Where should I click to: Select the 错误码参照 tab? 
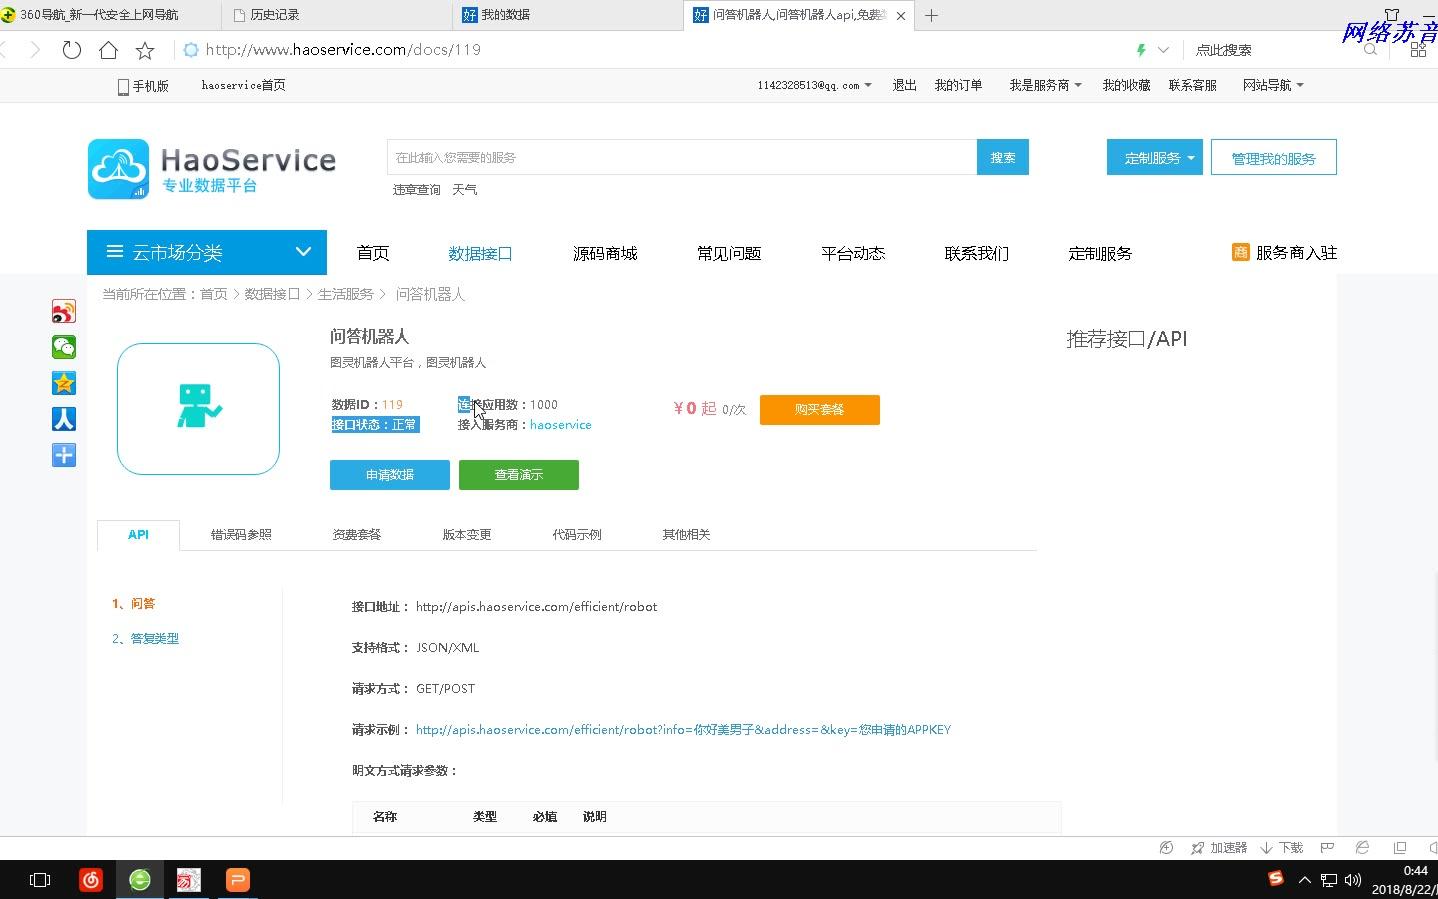241,534
